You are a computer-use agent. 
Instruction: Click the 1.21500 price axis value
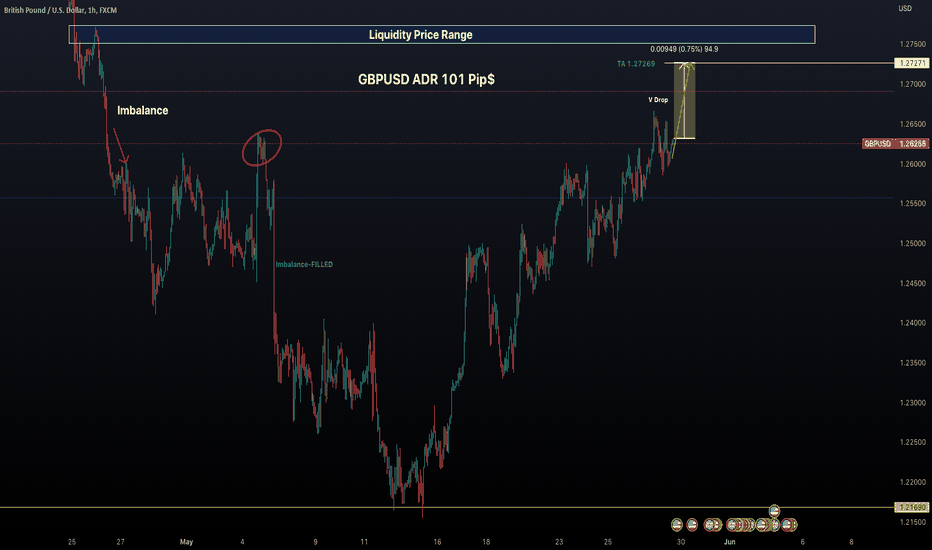click(x=912, y=522)
